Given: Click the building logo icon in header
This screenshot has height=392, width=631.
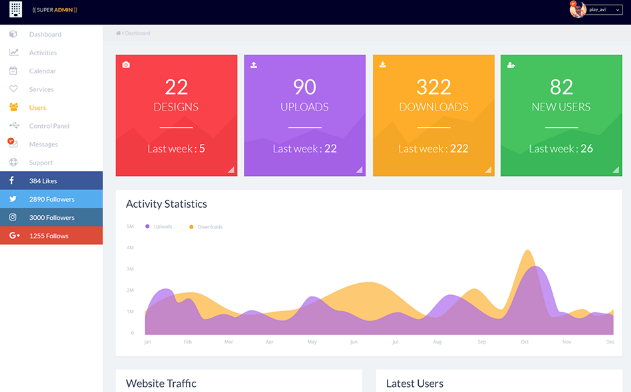Looking at the screenshot, I should coord(16,9).
